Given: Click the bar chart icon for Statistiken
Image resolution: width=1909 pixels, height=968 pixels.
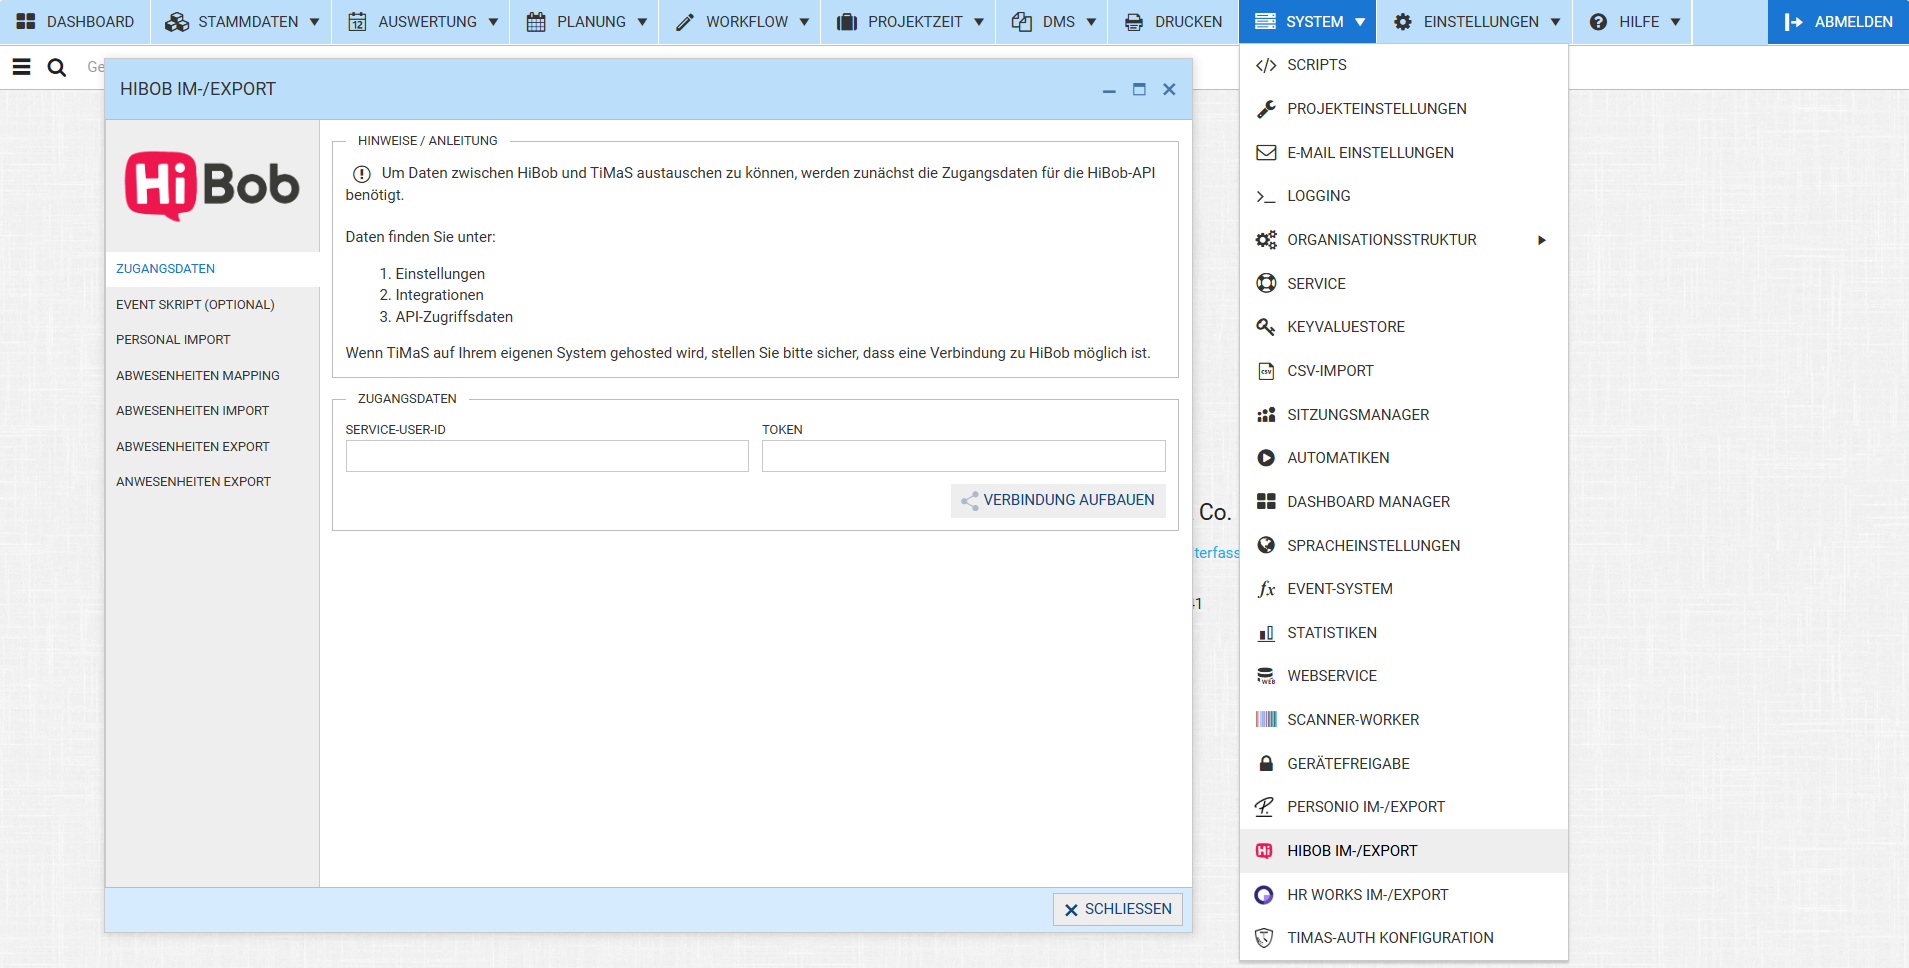Looking at the screenshot, I should point(1266,633).
